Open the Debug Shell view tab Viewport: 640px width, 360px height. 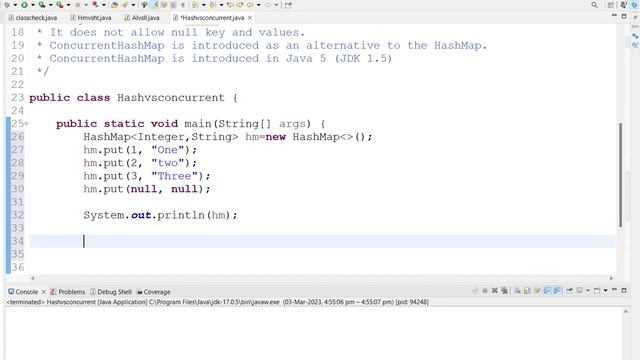tap(111, 292)
